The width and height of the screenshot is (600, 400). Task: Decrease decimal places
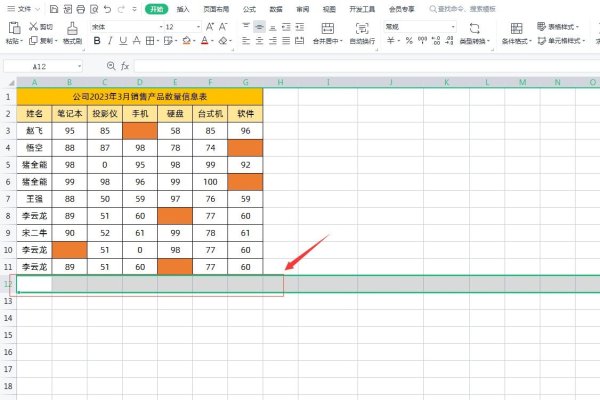(x=449, y=41)
